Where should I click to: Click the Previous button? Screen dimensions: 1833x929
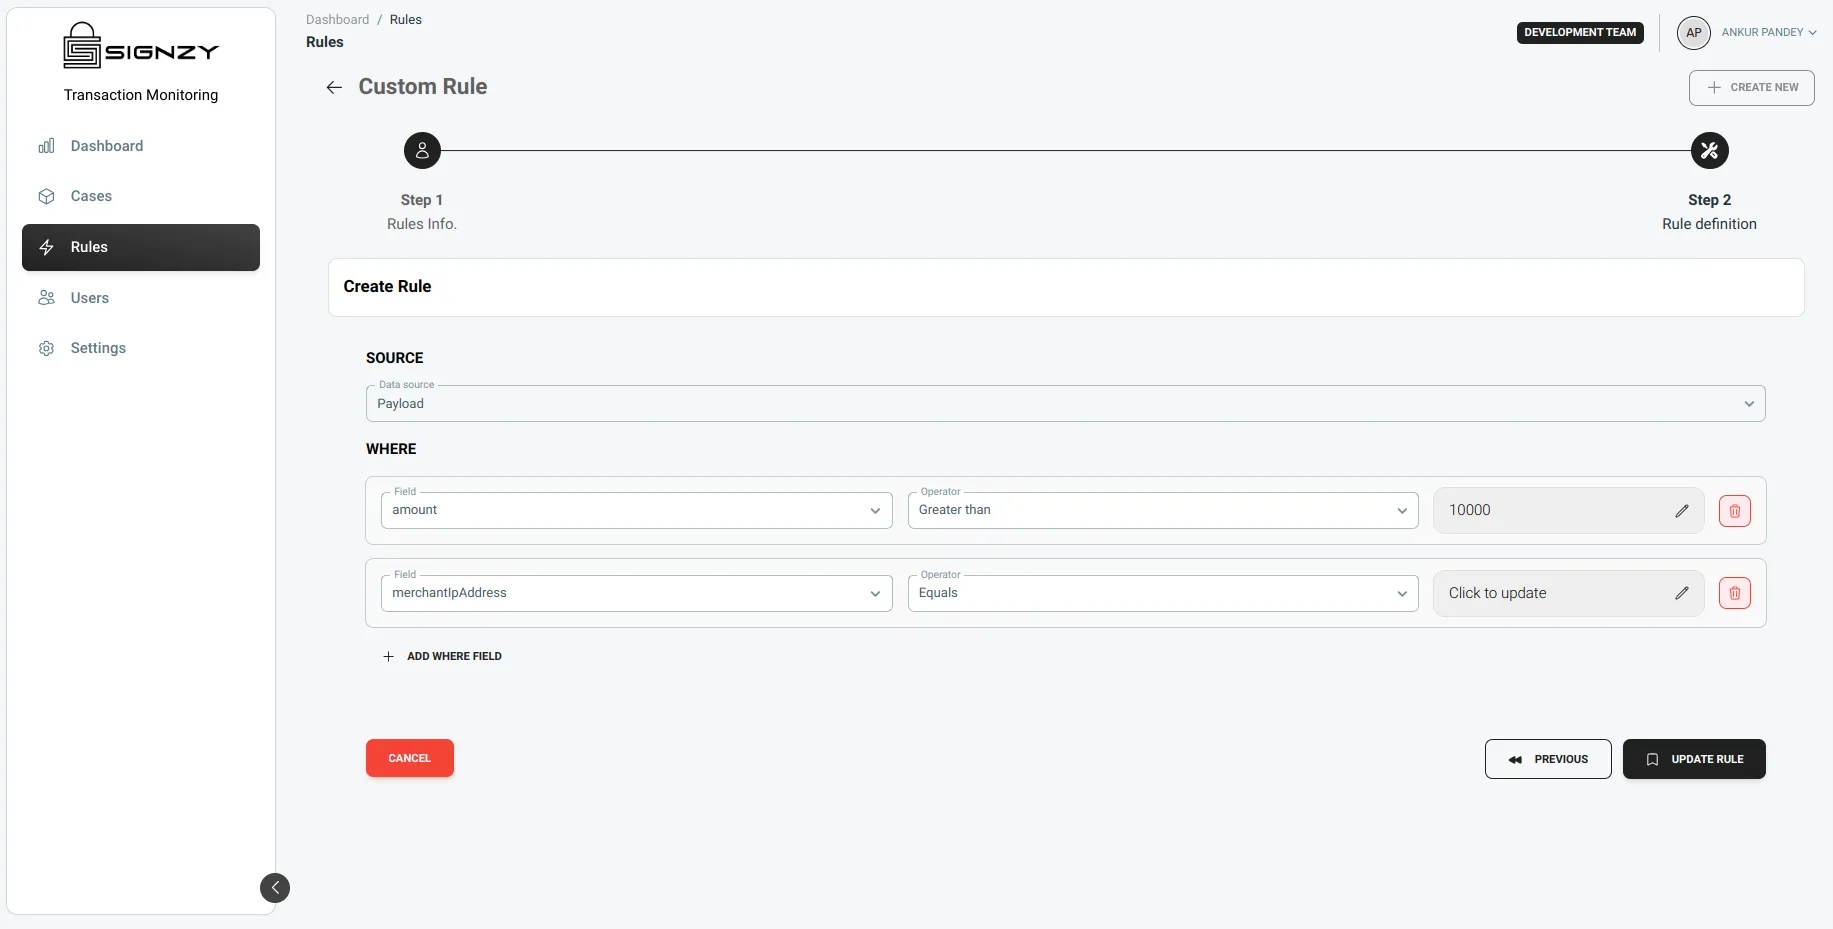[x=1548, y=759]
